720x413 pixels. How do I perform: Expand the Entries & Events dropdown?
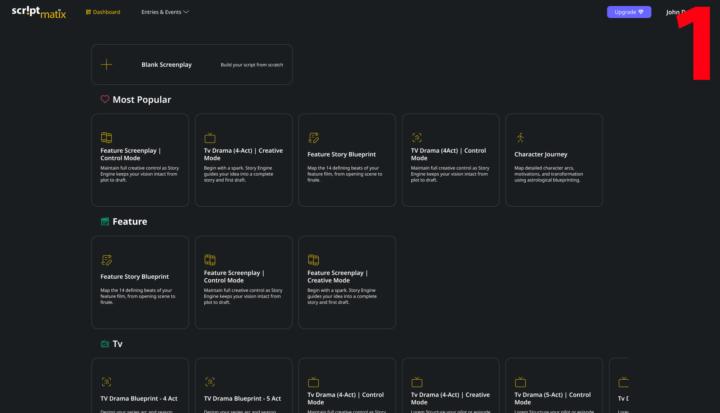165,12
